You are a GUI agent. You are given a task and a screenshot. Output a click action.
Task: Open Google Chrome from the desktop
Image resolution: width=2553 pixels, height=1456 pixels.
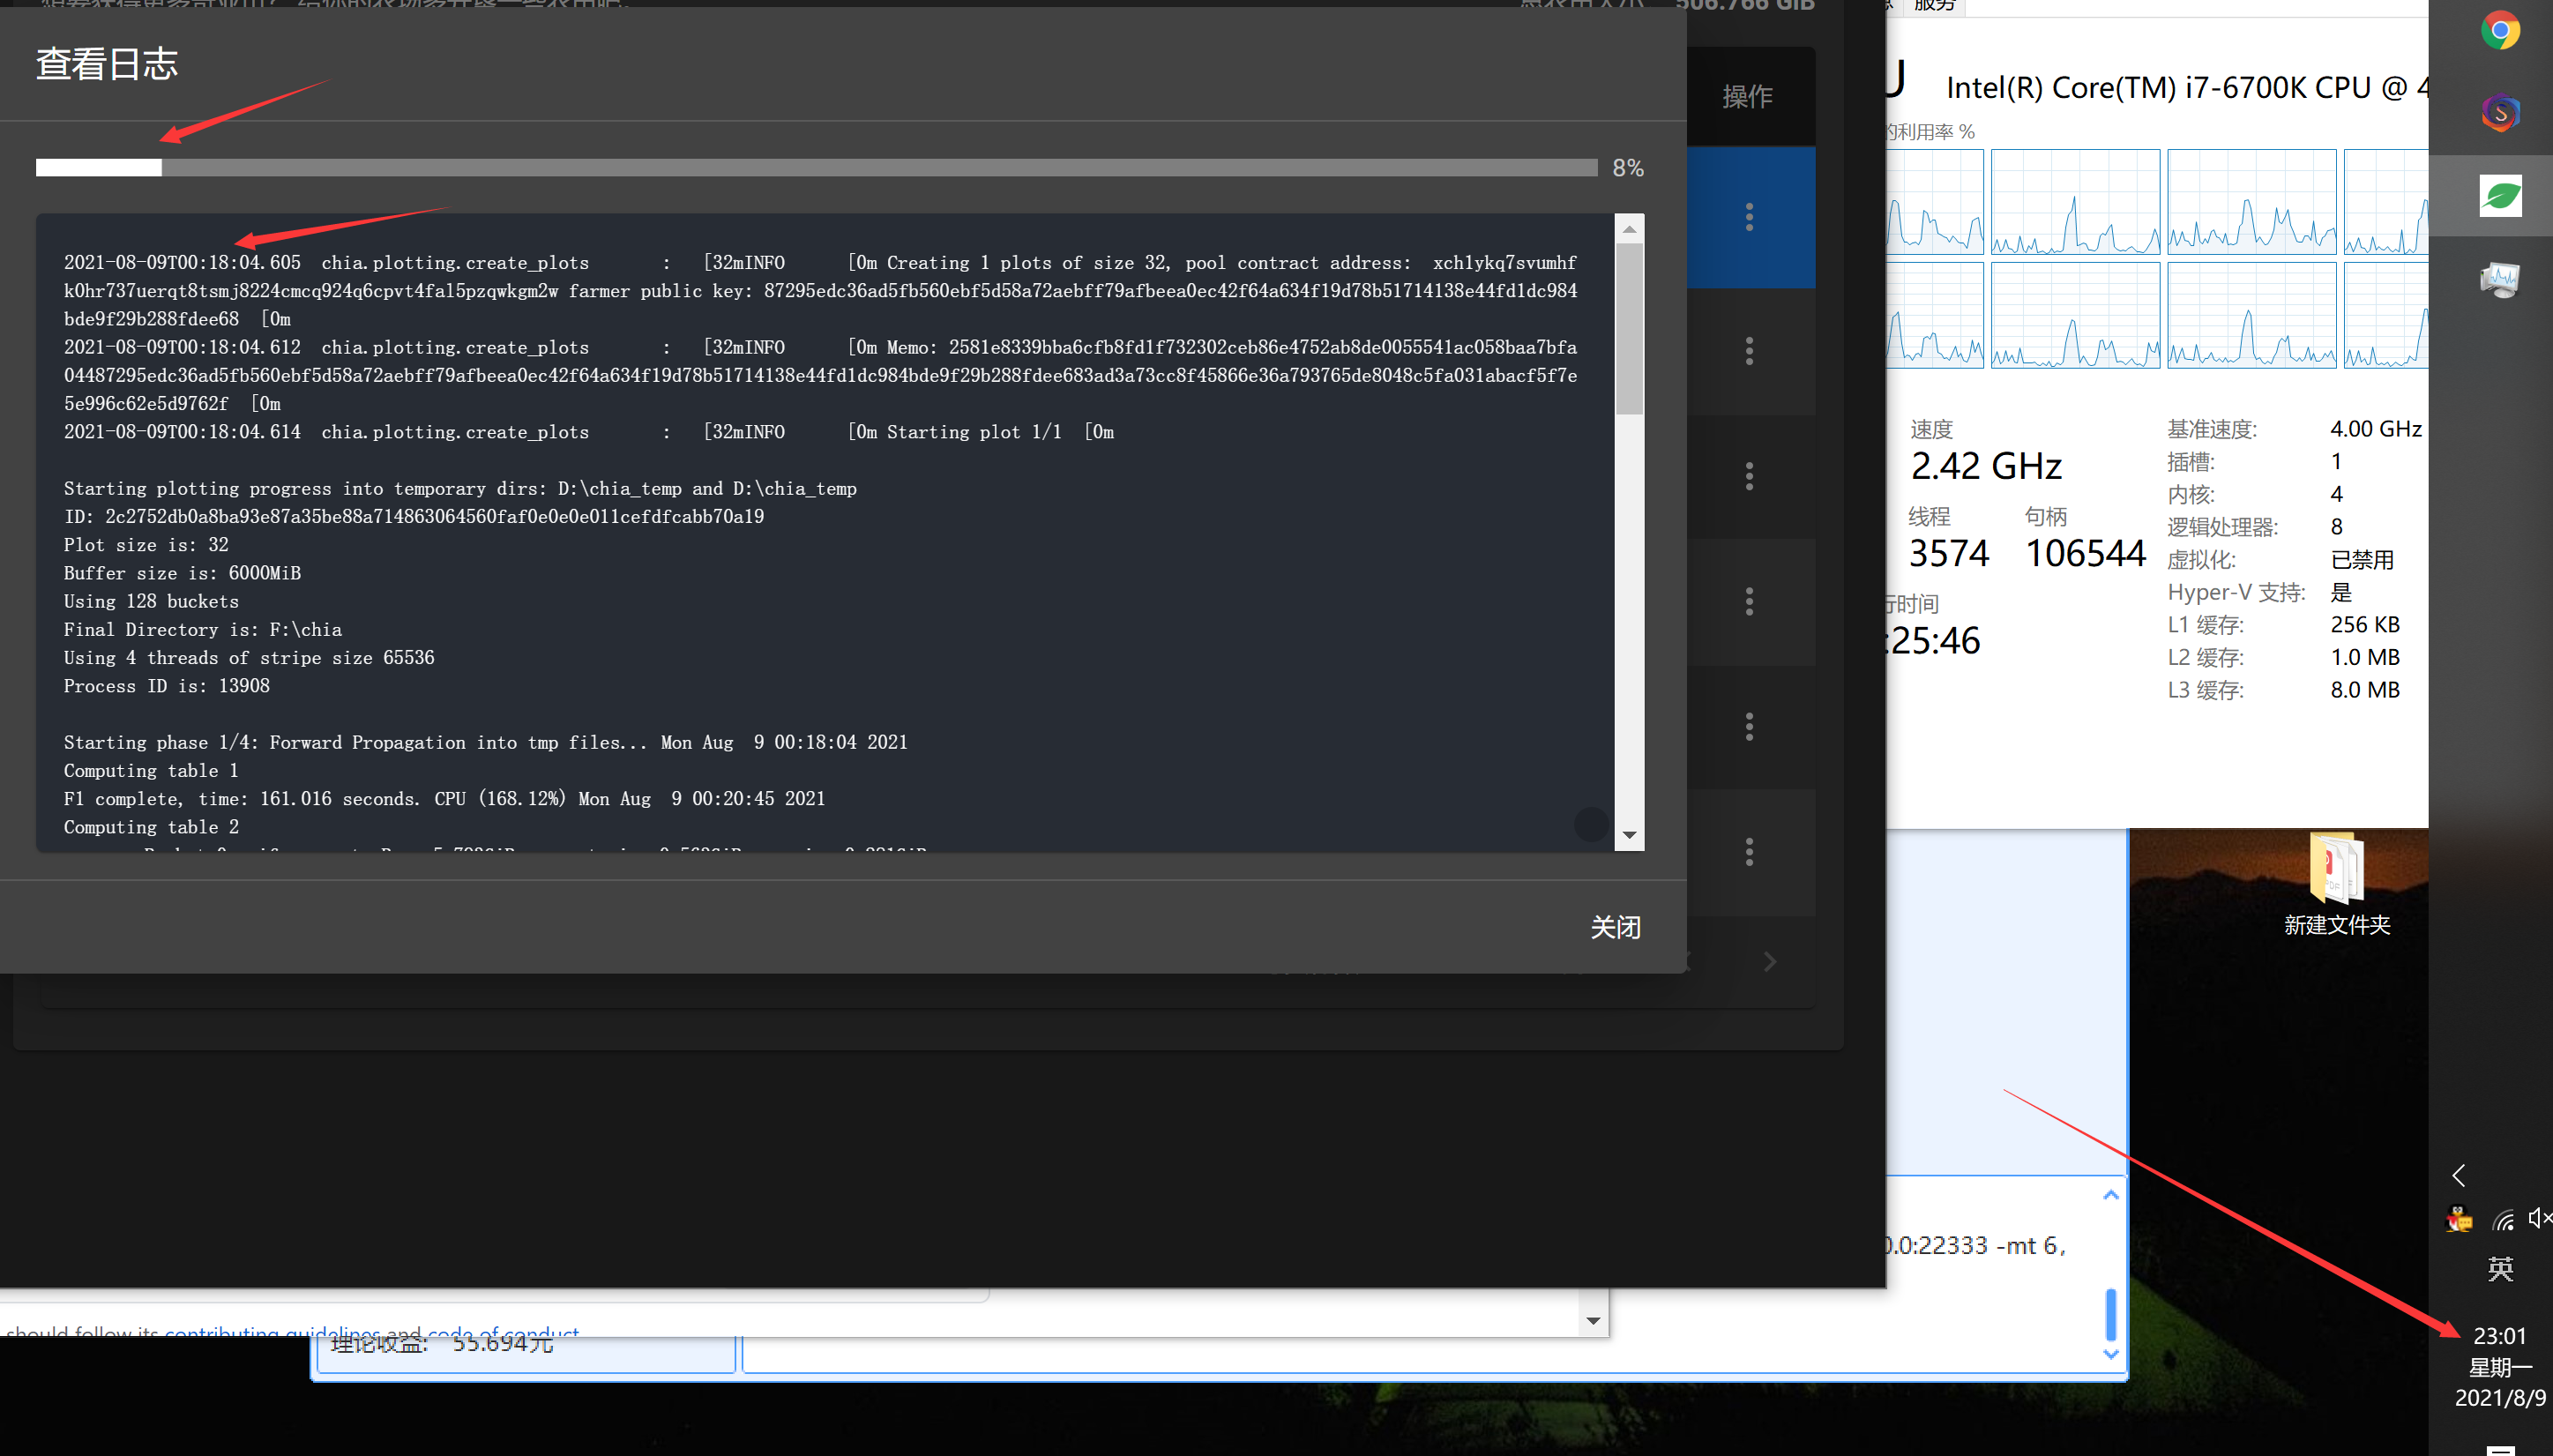[x=2501, y=31]
